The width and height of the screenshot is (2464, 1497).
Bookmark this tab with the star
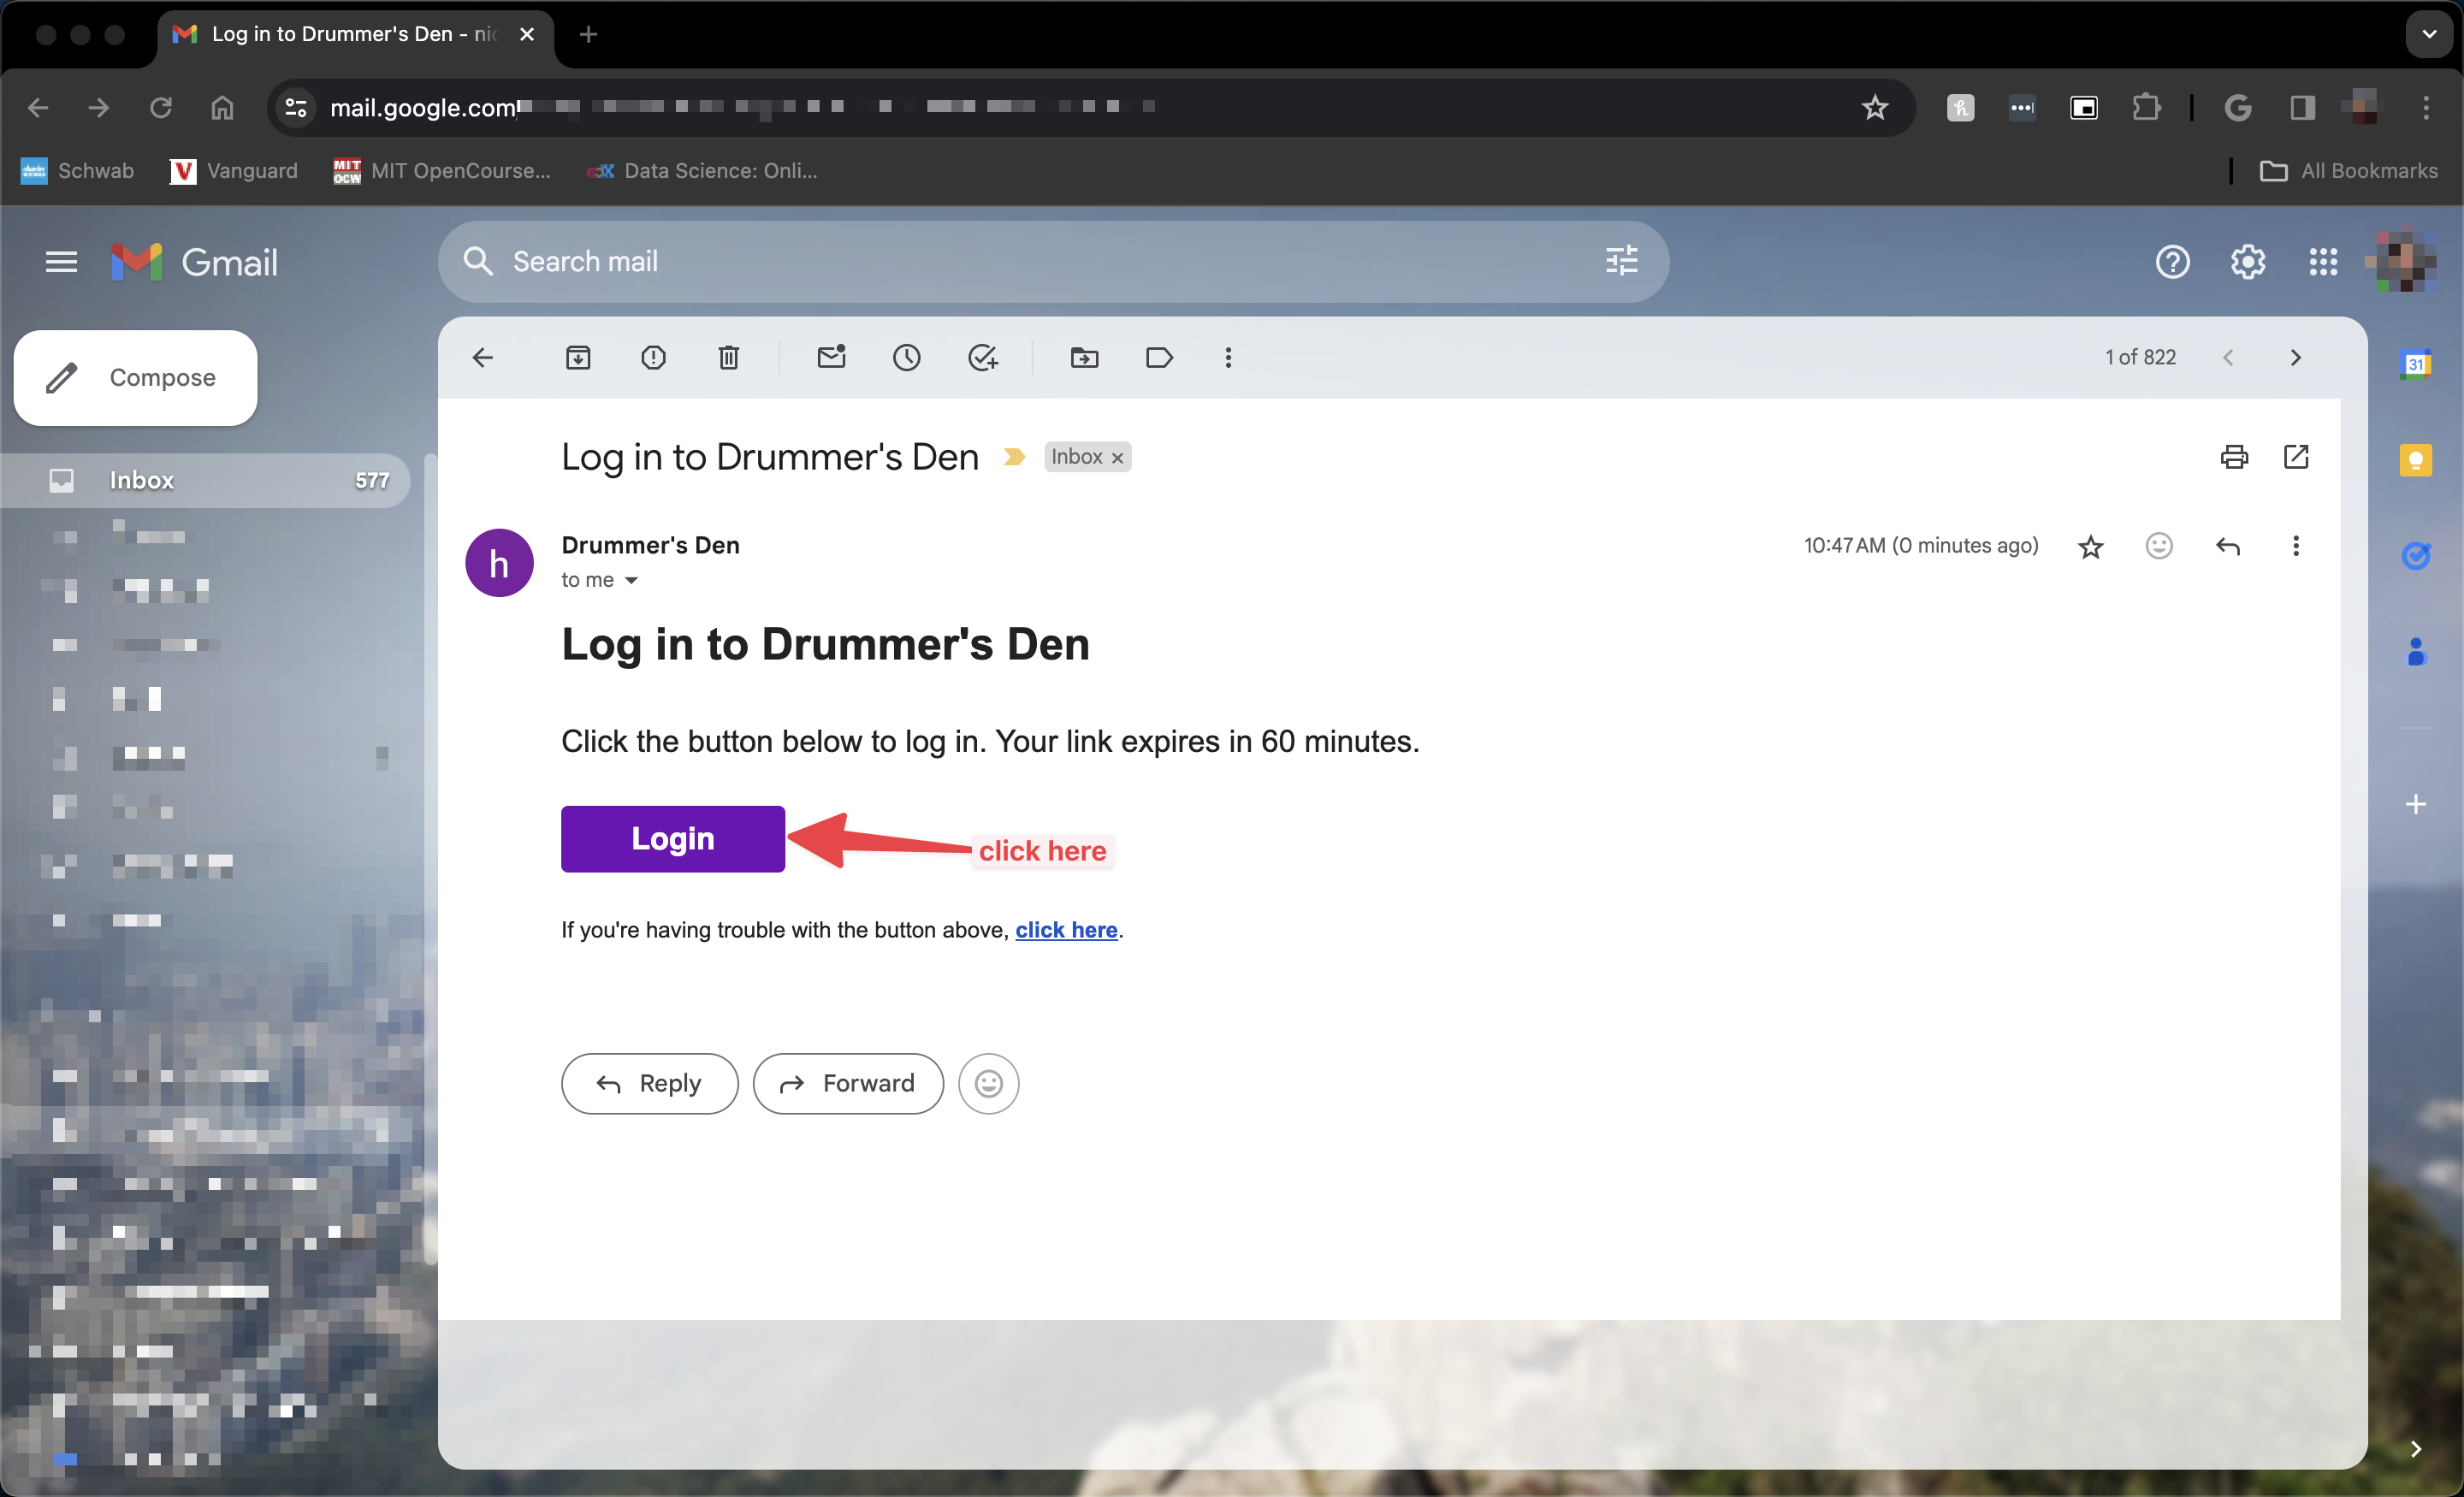tap(1874, 108)
